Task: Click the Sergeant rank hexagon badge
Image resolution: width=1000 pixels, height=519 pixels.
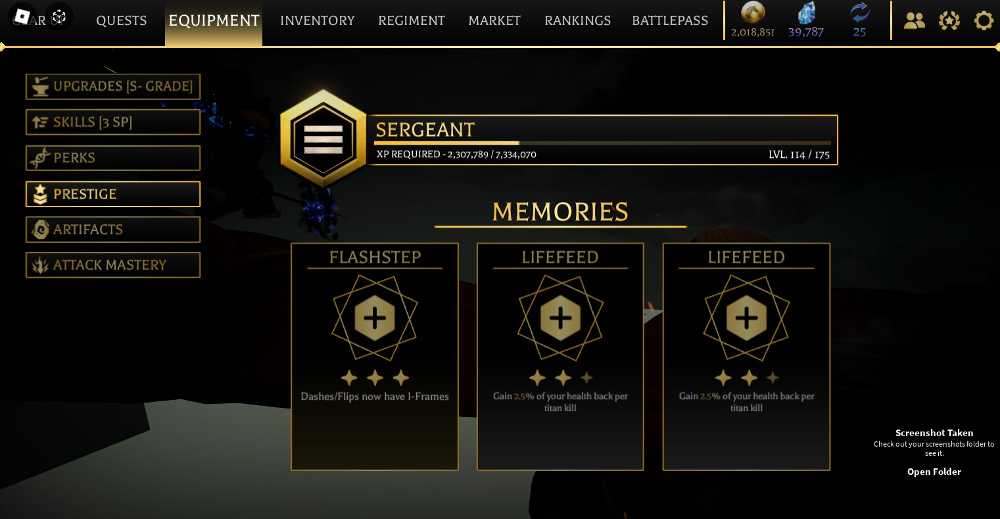Action: (x=323, y=139)
